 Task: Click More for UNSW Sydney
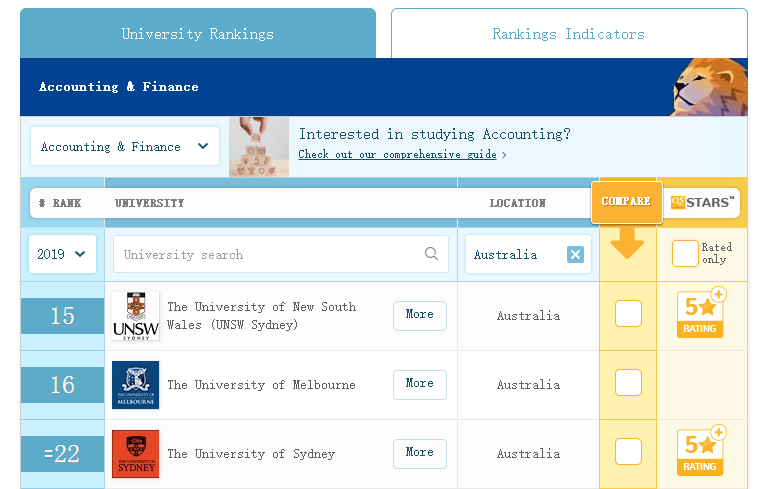pyautogui.click(x=420, y=315)
